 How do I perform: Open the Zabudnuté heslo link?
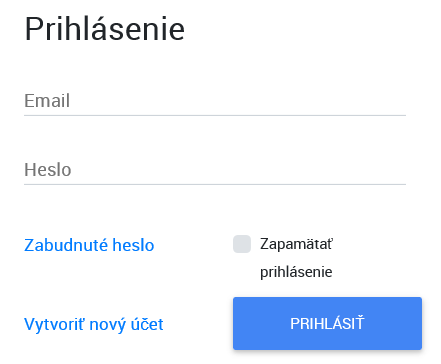(89, 245)
